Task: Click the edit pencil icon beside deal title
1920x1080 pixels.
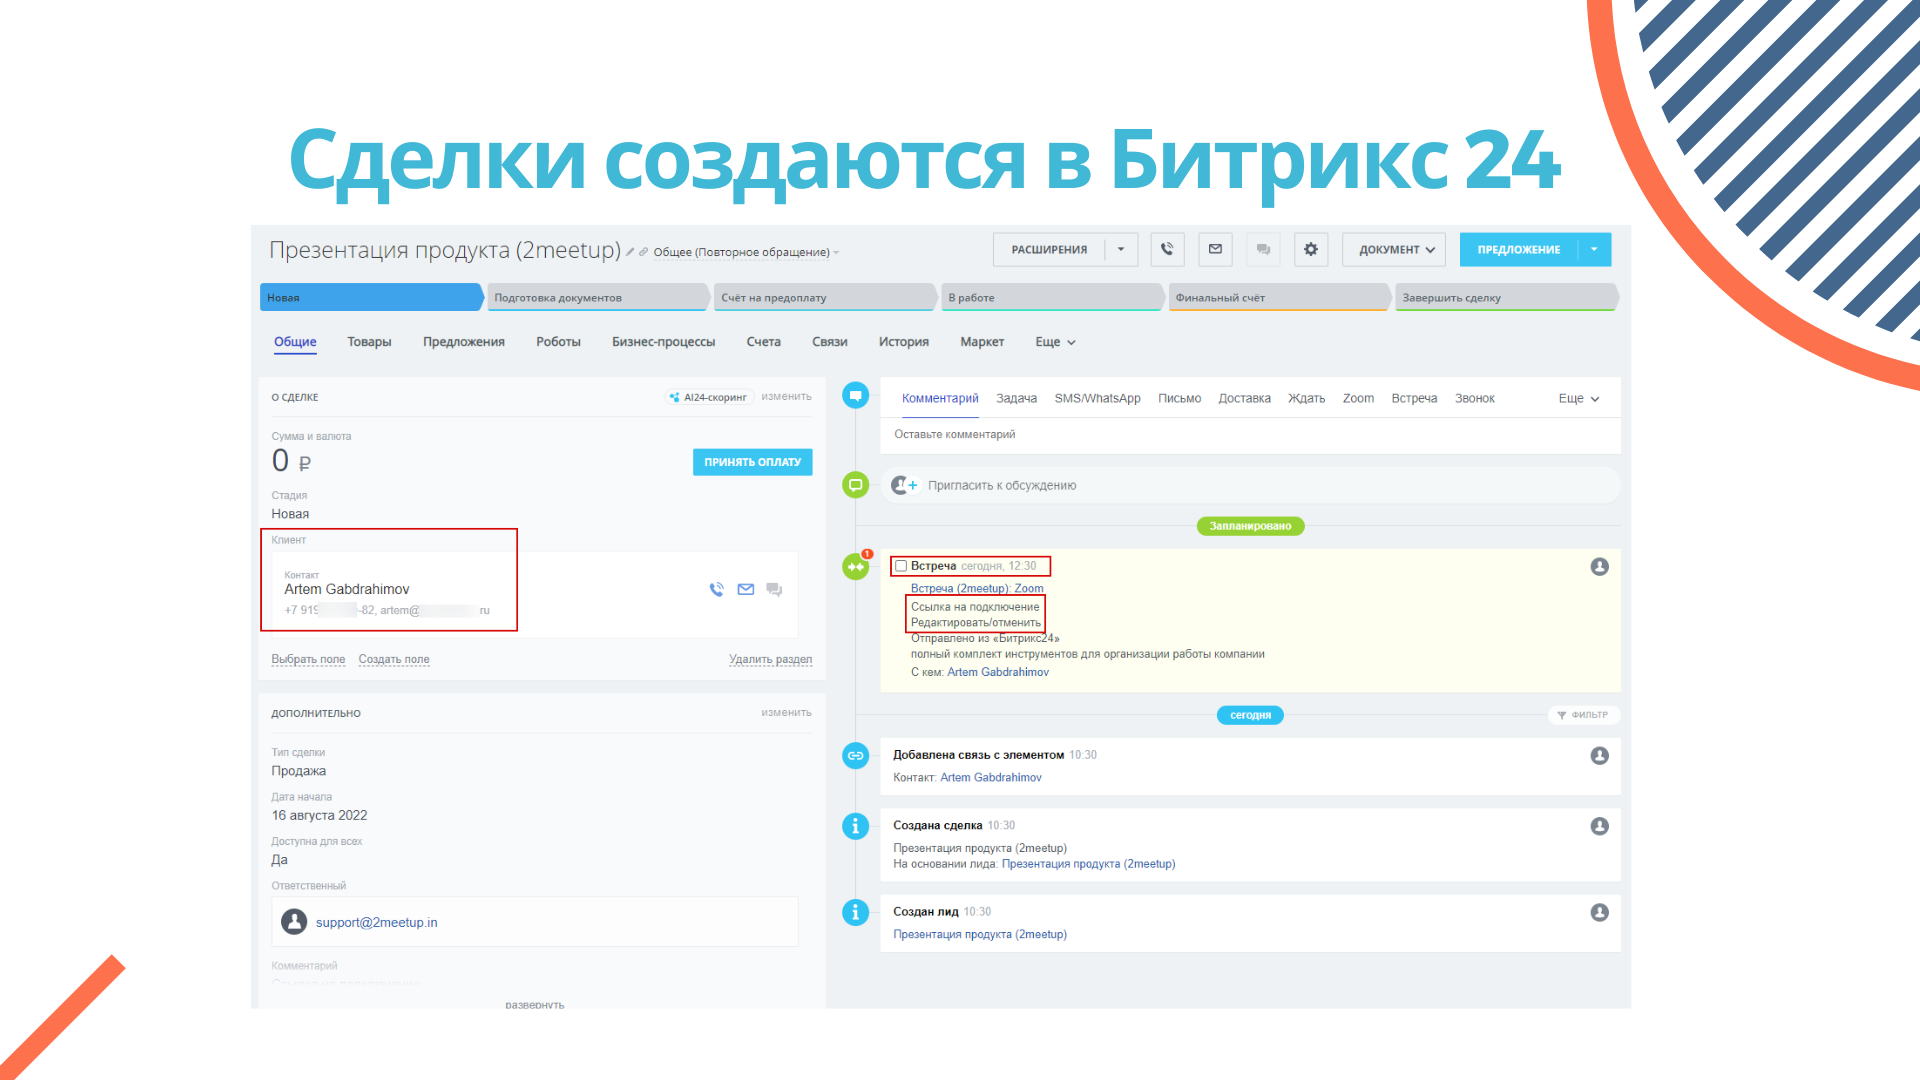Action: (630, 252)
